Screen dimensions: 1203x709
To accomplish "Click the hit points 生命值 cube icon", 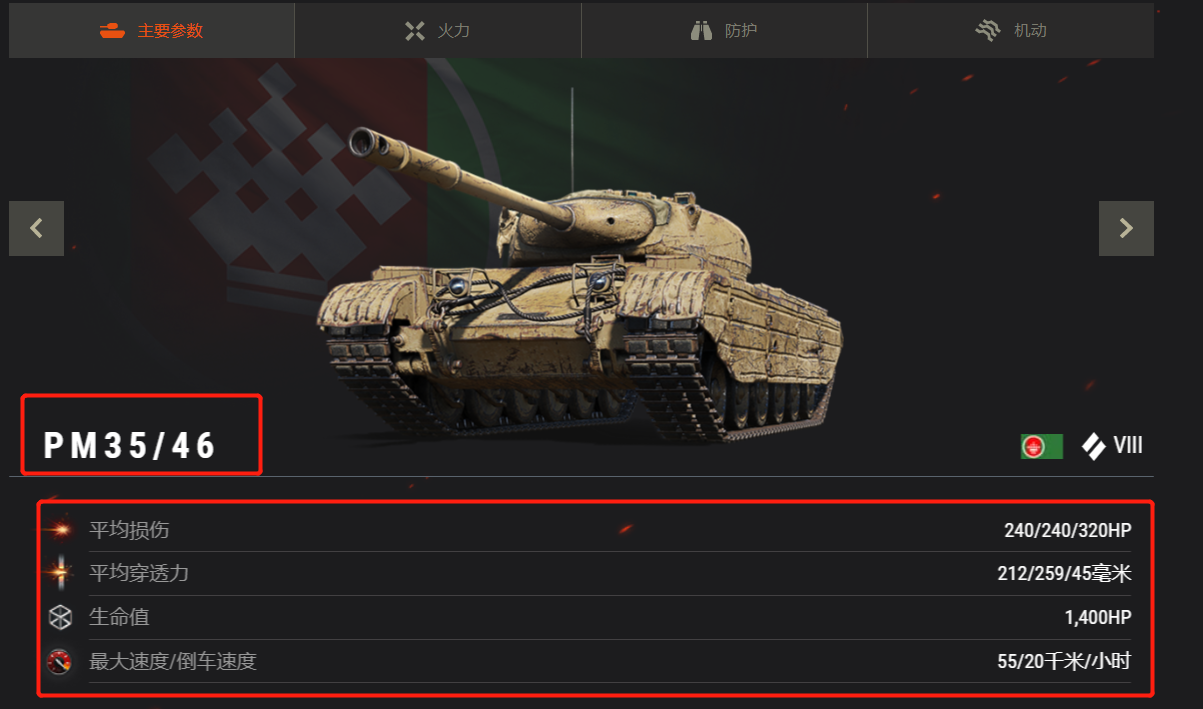I will point(61,617).
